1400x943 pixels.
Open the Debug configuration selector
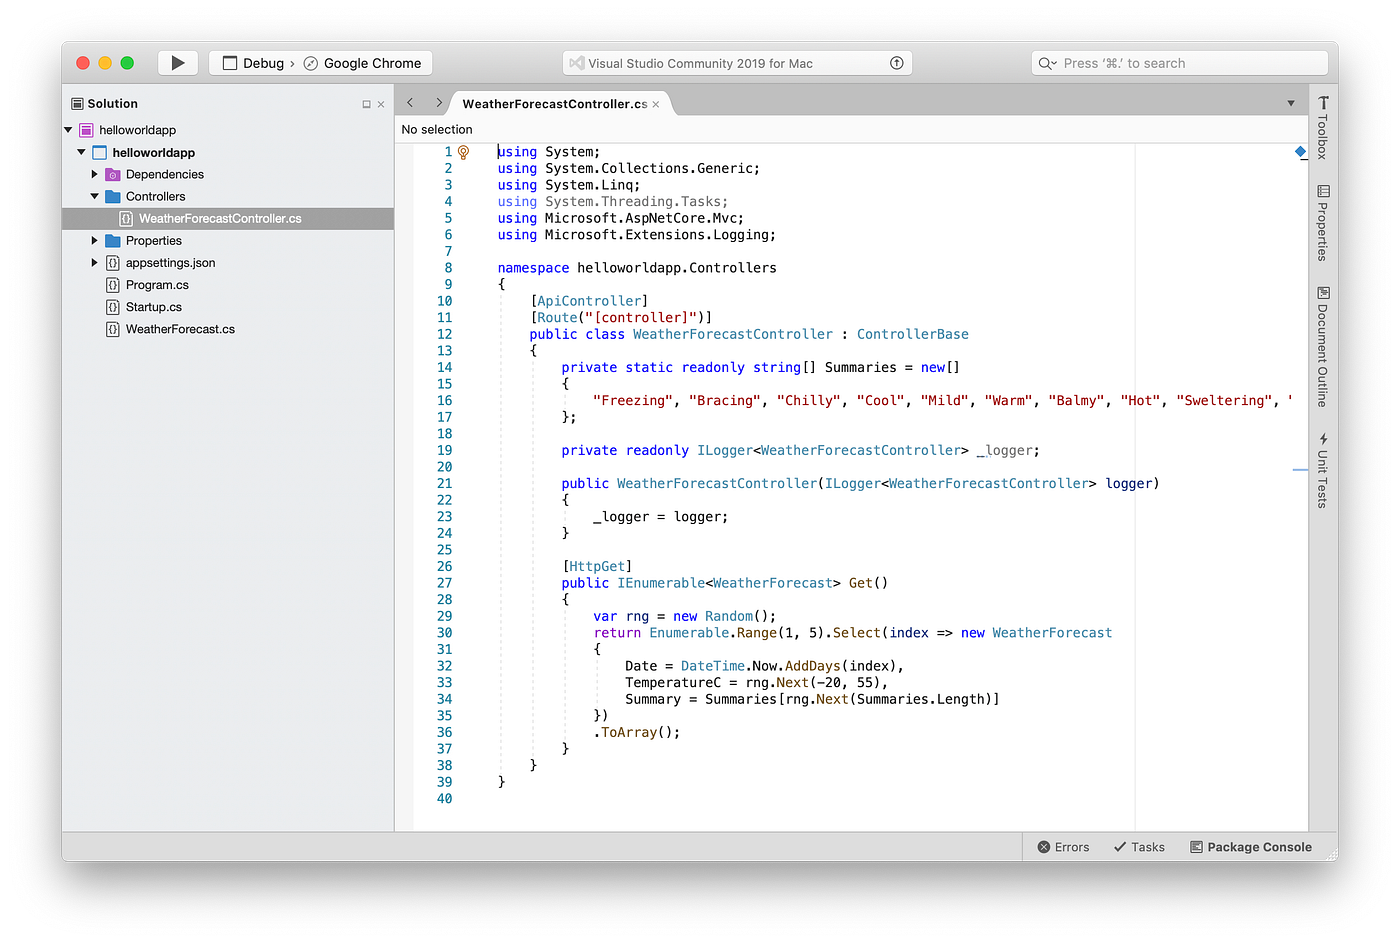[254, 63]
